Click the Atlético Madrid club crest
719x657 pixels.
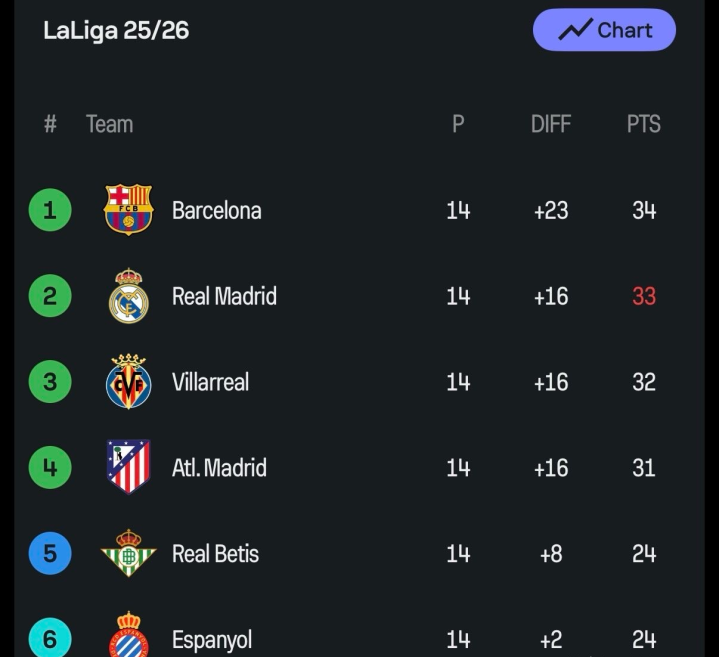[x=129, y=467]
